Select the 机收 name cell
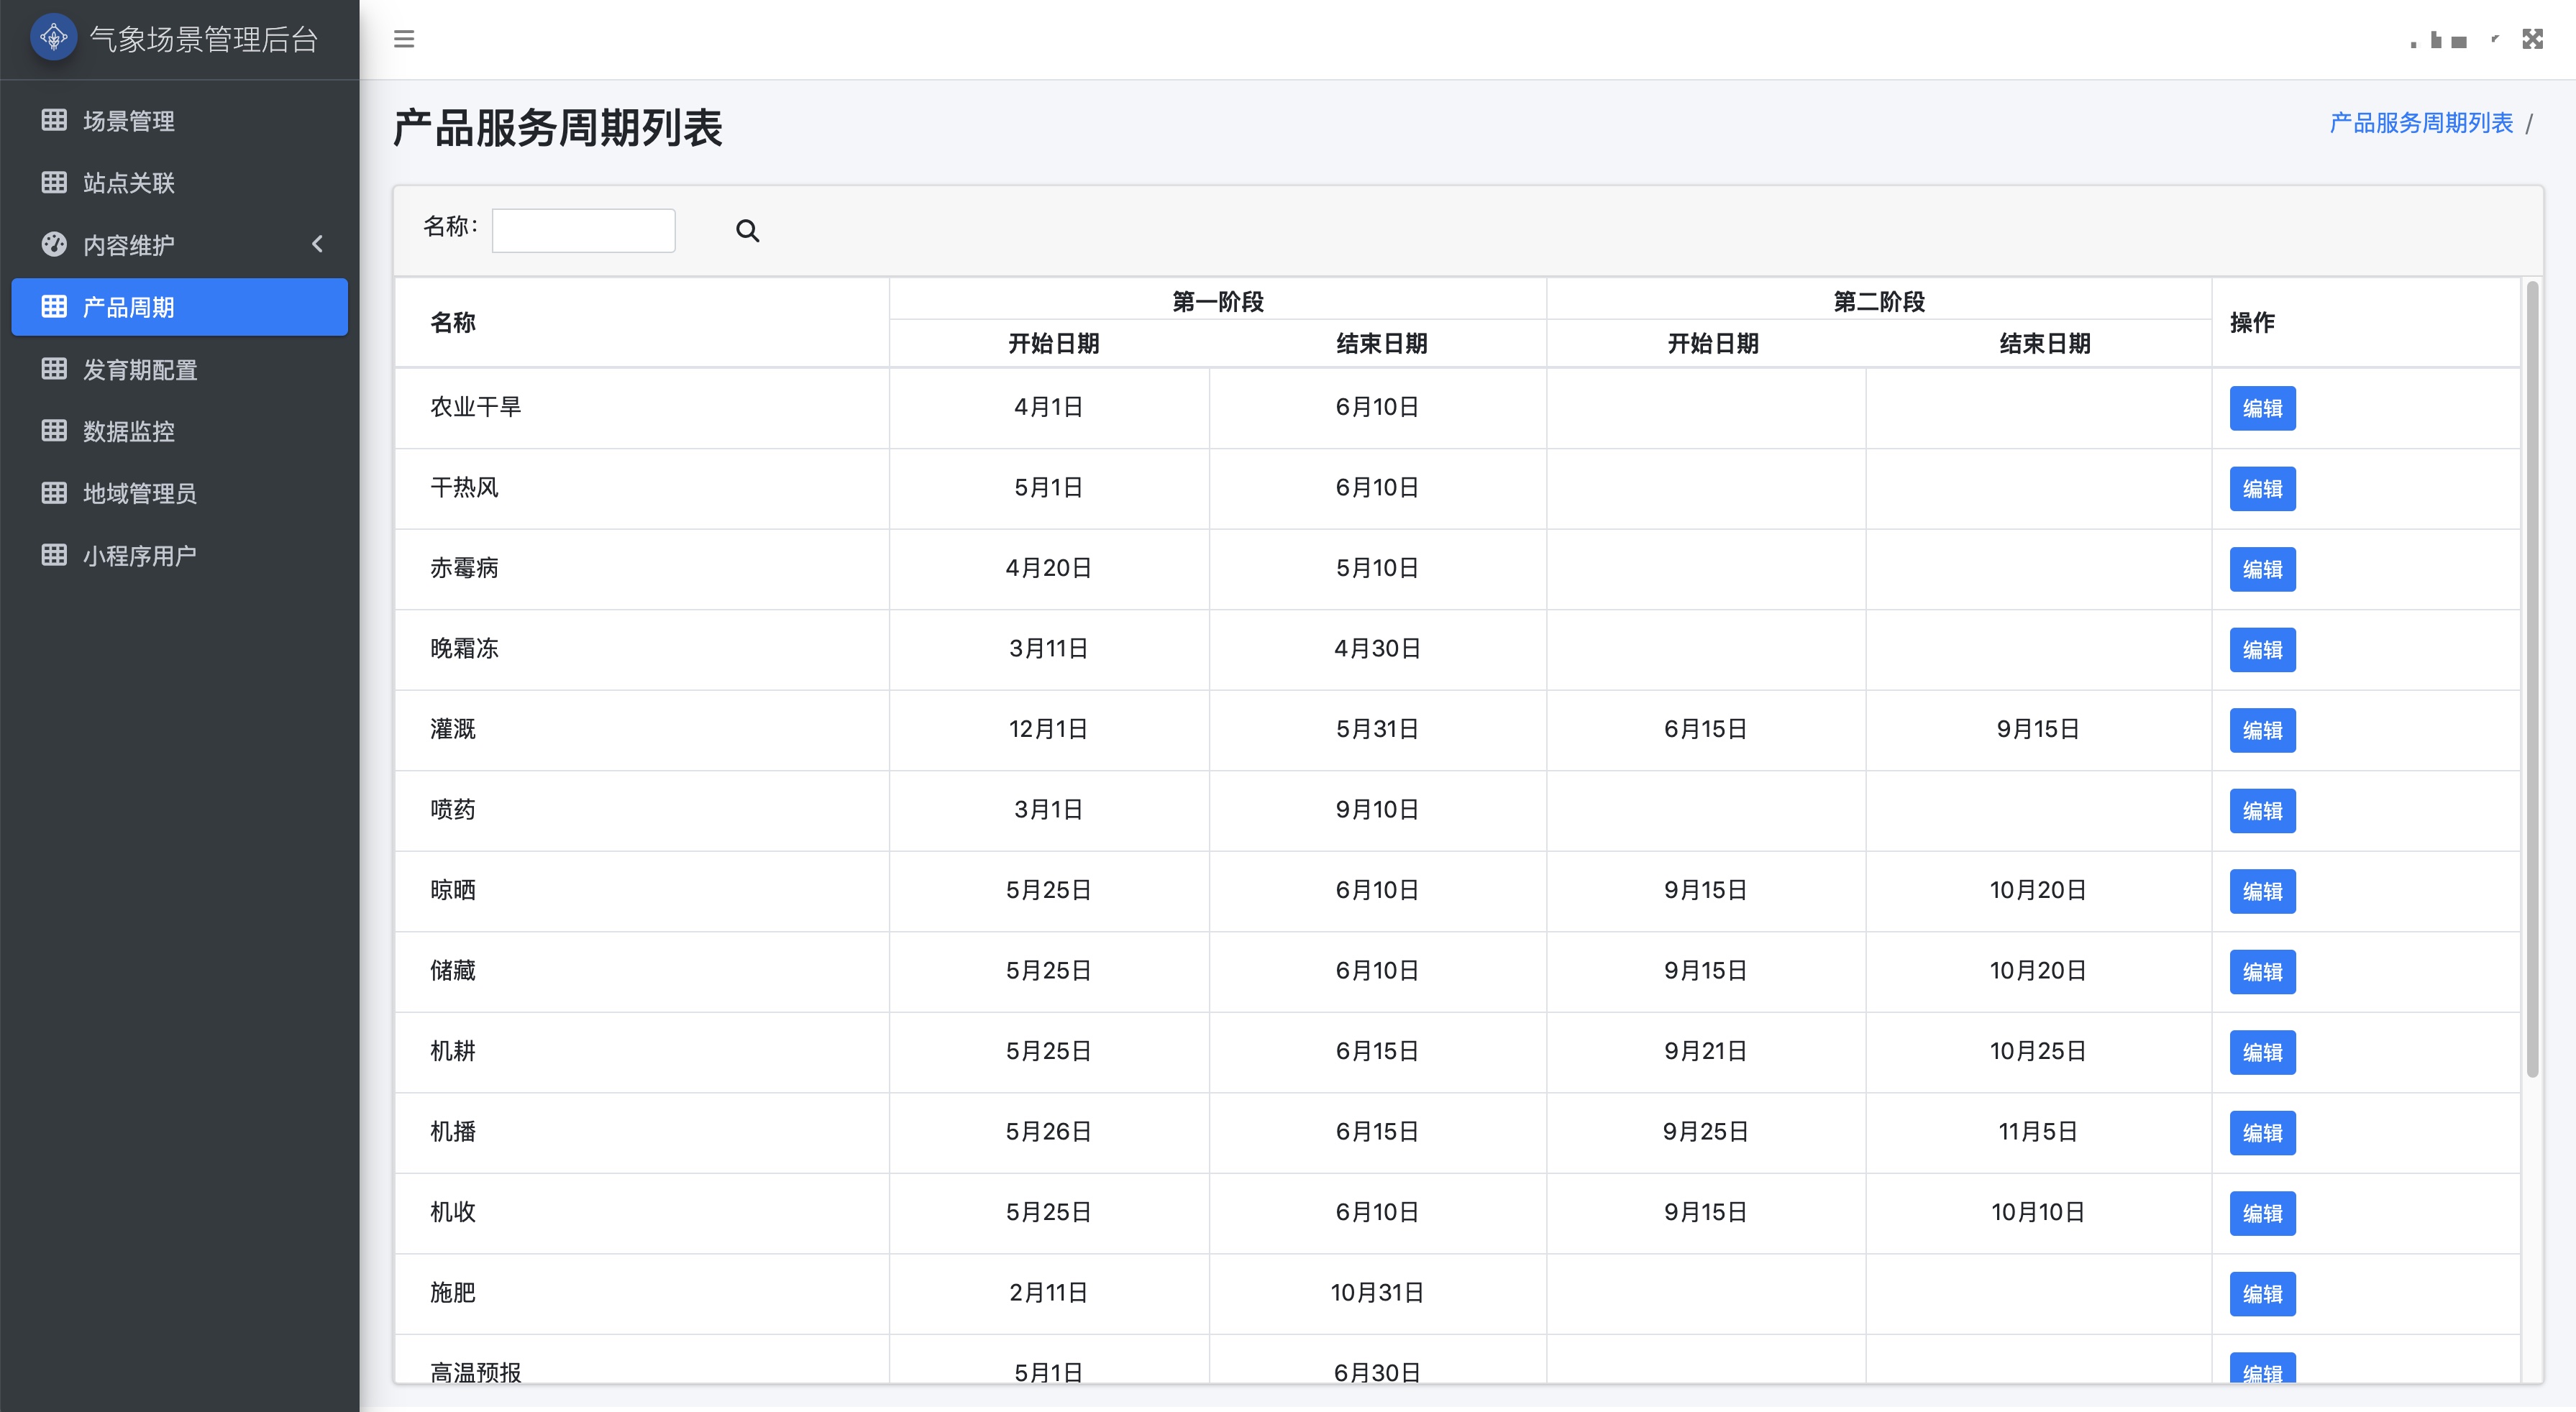This screenshot has width=2576, height=1412. [642, 1212]
